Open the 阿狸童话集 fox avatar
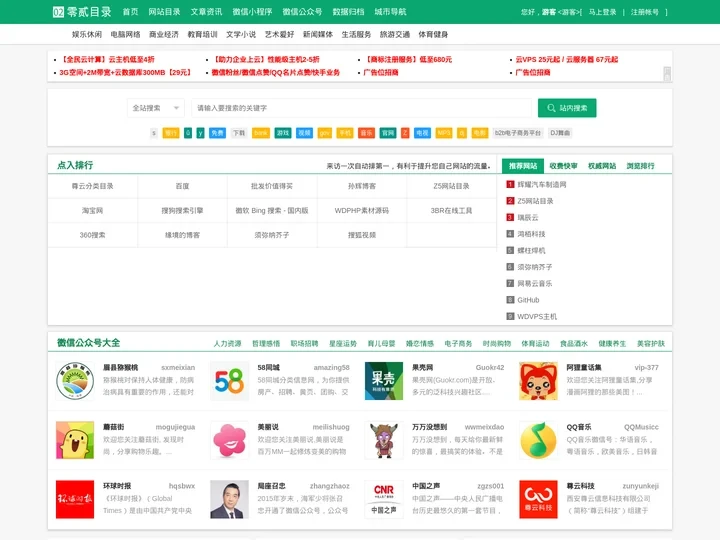 538,381
